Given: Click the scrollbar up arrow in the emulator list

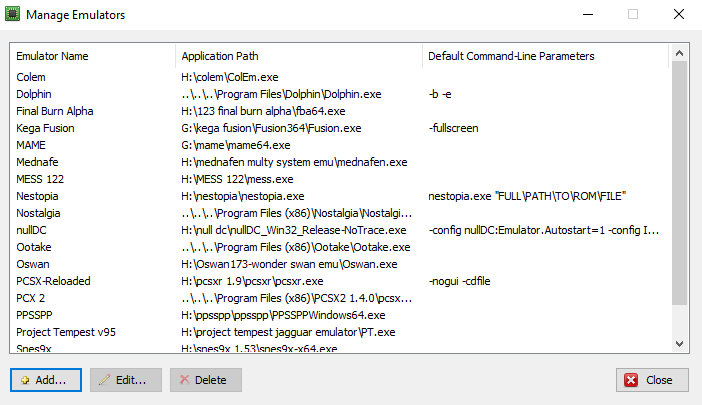Looking at the screenshot, I should [x=679, y=53].
